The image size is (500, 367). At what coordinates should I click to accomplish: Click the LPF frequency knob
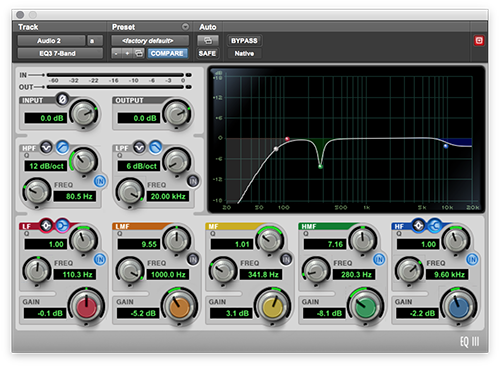pyautogui.click(x=129, y=192)
